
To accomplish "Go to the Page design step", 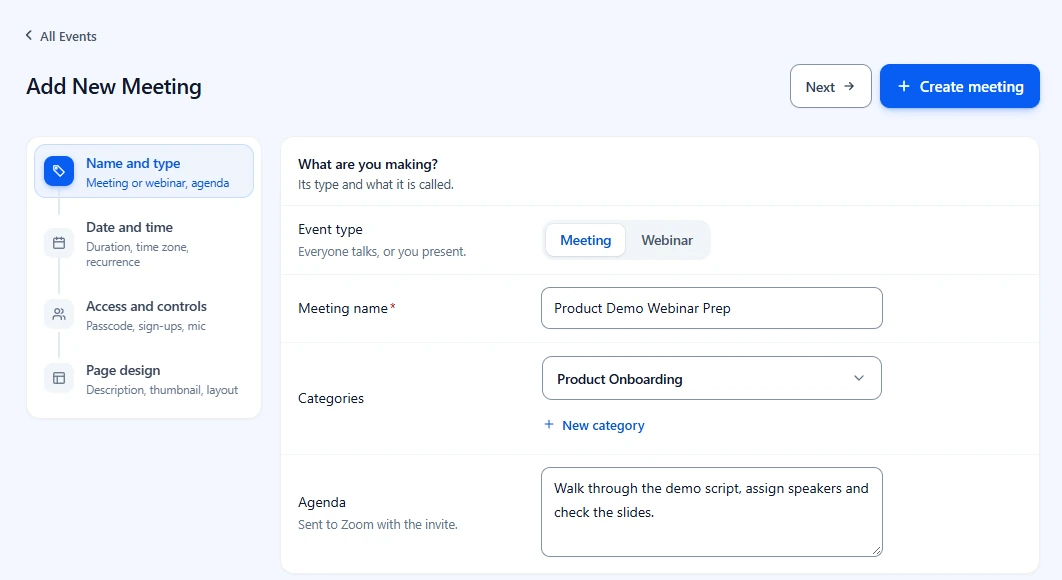I will 144,379.
